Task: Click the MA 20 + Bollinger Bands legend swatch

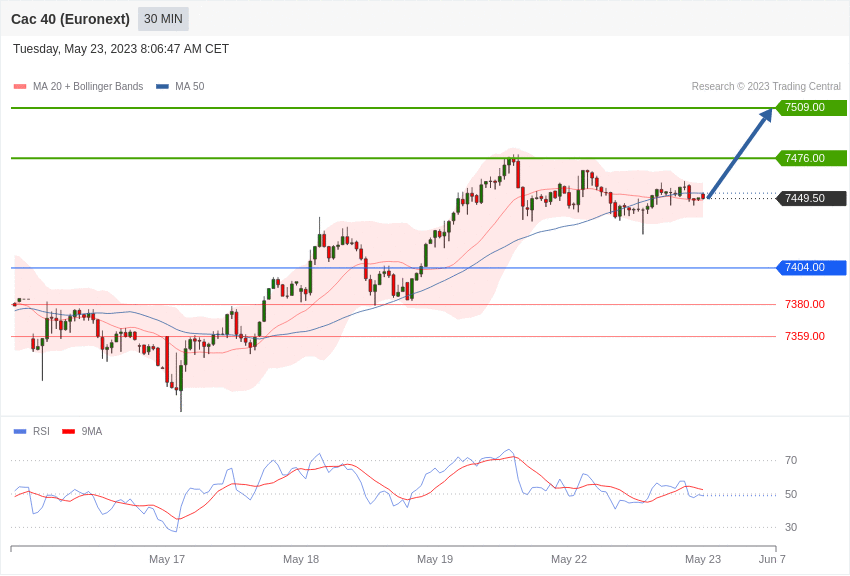Action: click(20, 87)
